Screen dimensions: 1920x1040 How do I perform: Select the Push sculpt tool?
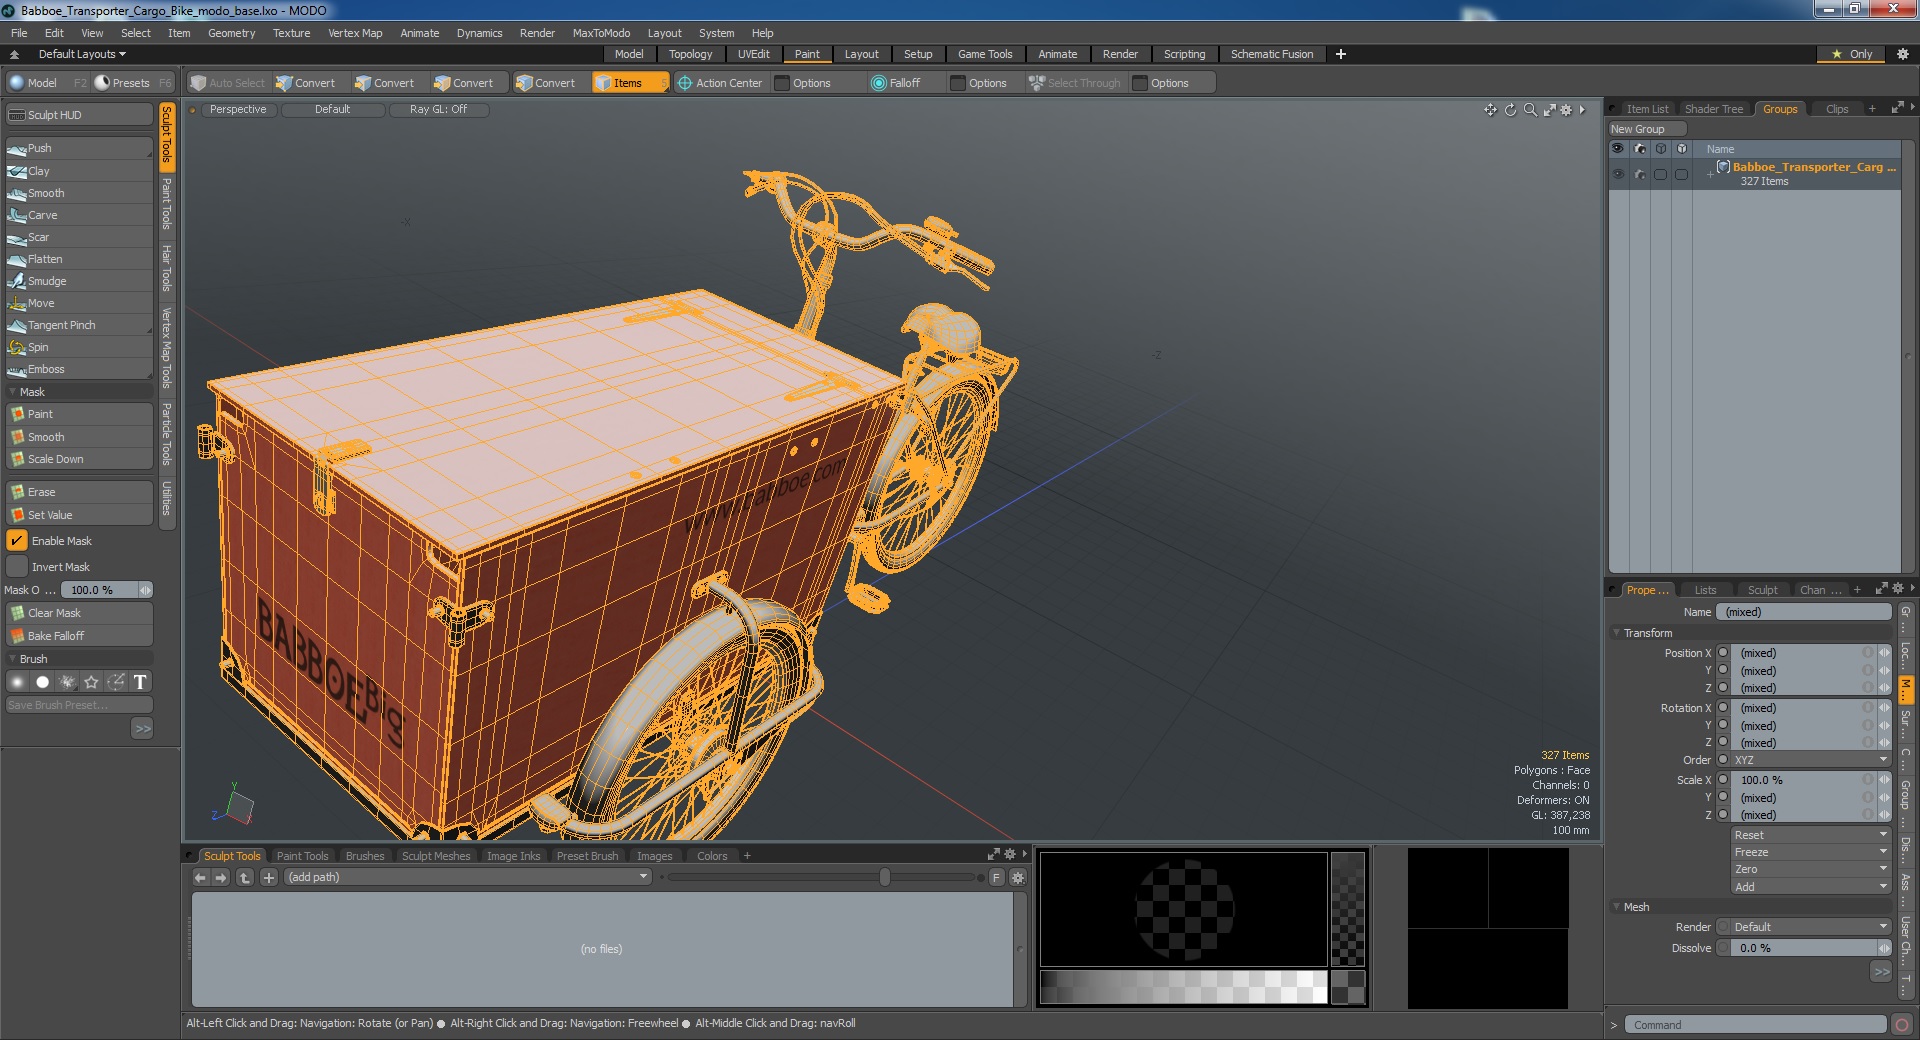(x=79, y=148)
